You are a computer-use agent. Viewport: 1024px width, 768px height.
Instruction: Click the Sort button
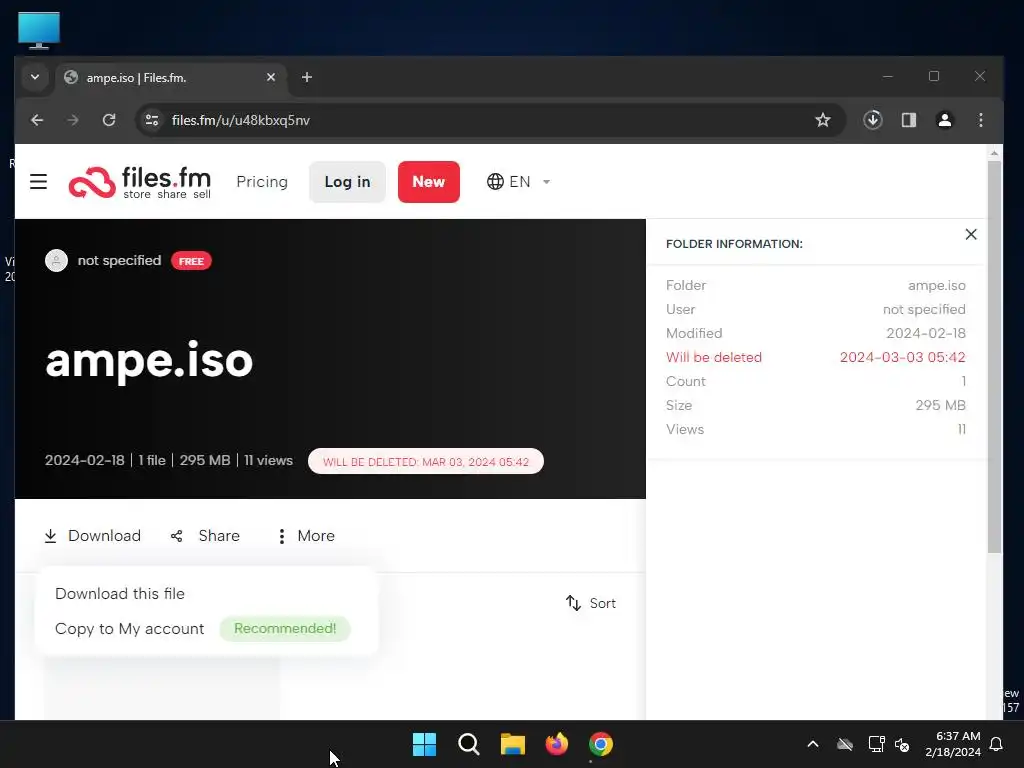coord(591,603)
